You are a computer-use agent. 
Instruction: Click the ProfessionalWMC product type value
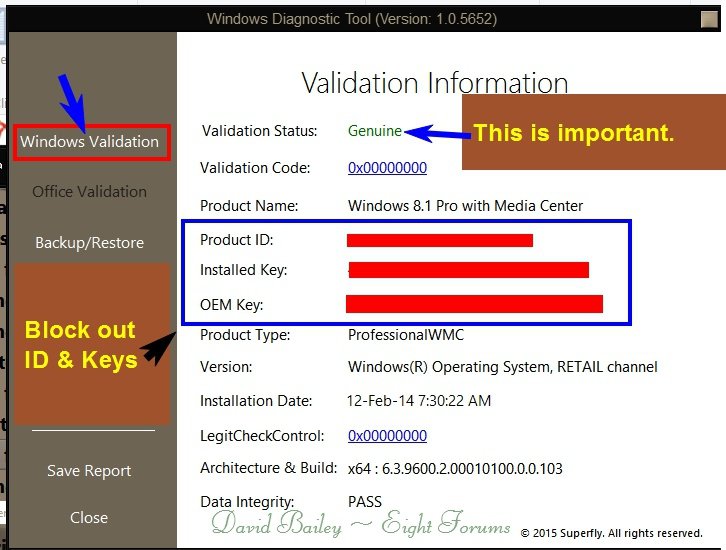pos(406,335)
